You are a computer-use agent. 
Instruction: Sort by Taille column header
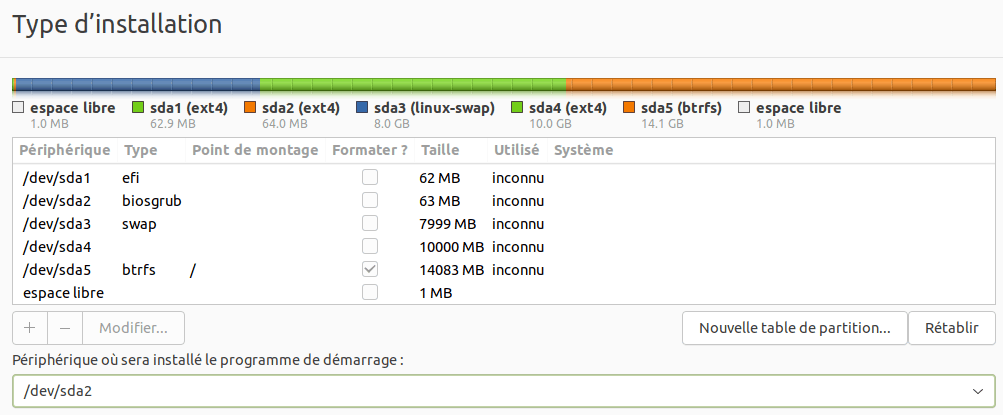coord(440,150)
